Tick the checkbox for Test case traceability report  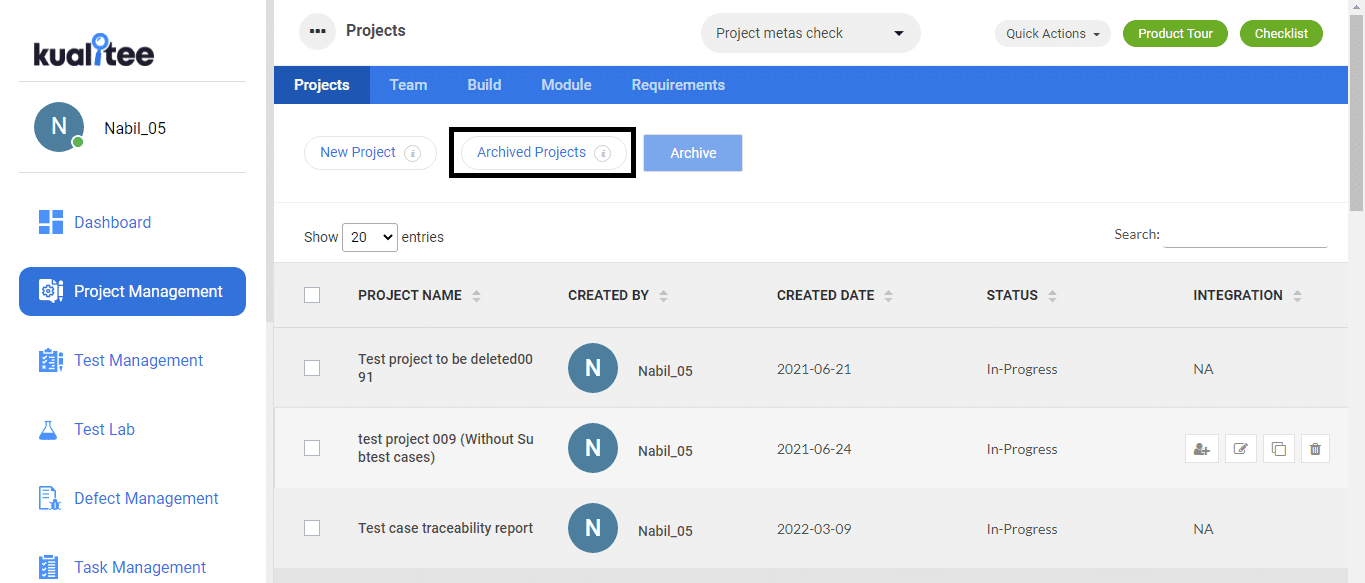[x=311, y=528]
